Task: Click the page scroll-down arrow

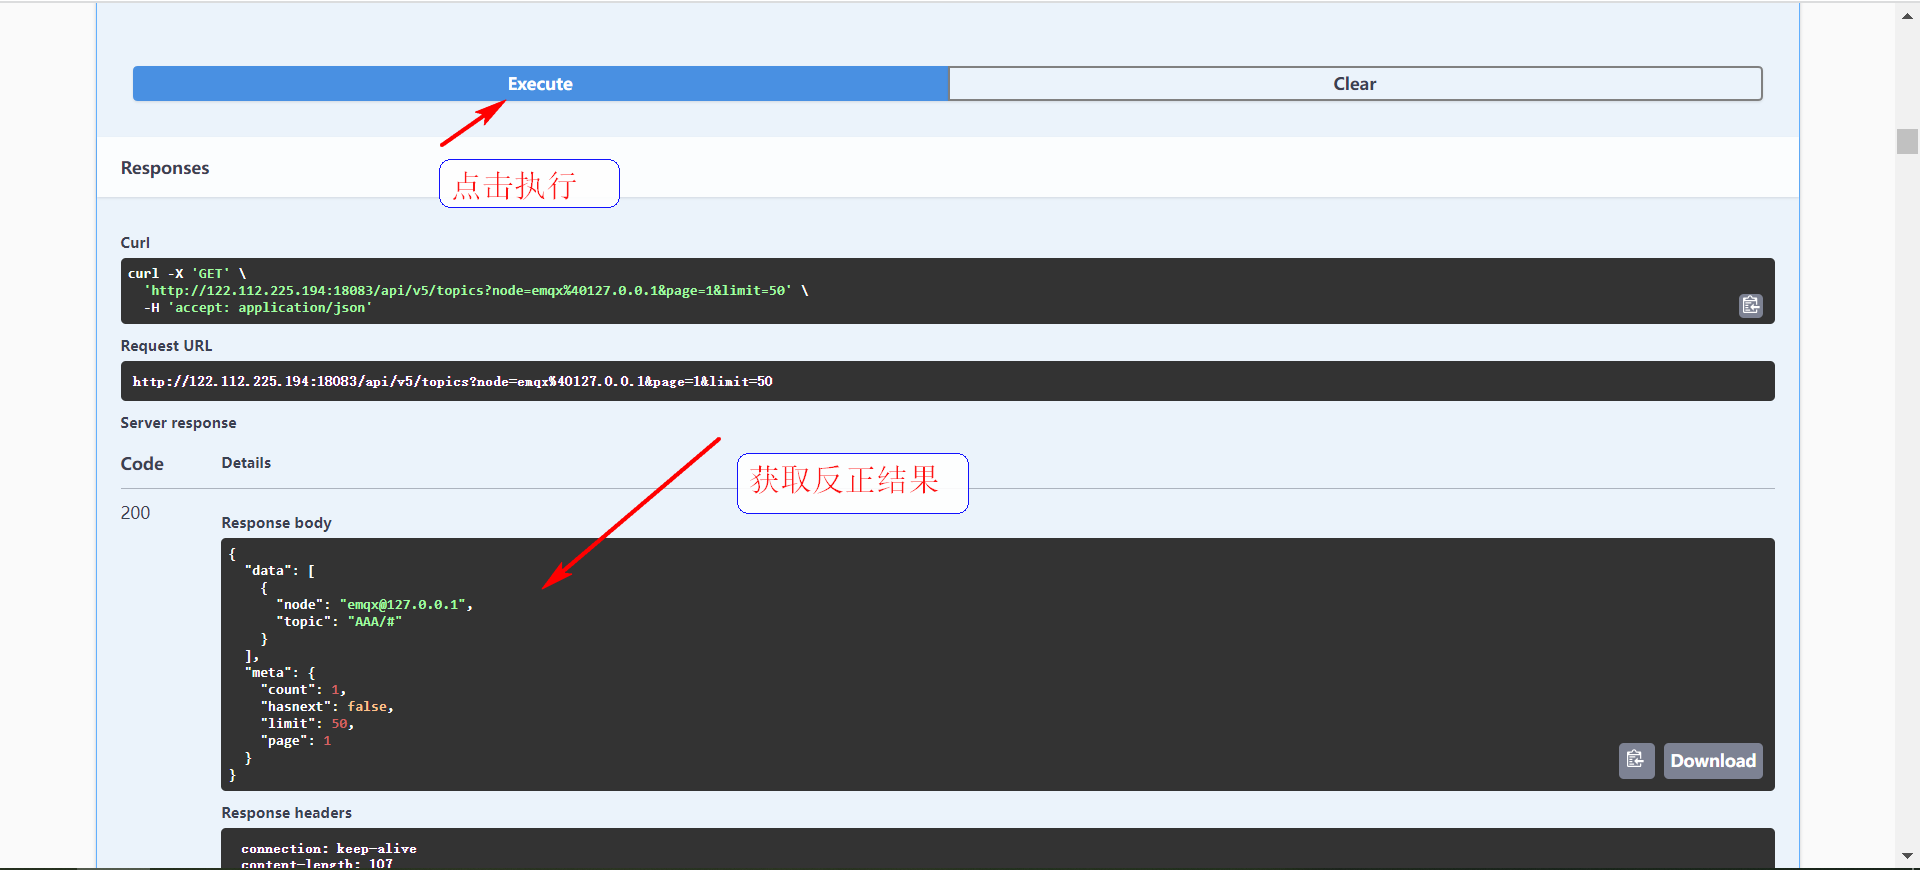Action: 1907,856
